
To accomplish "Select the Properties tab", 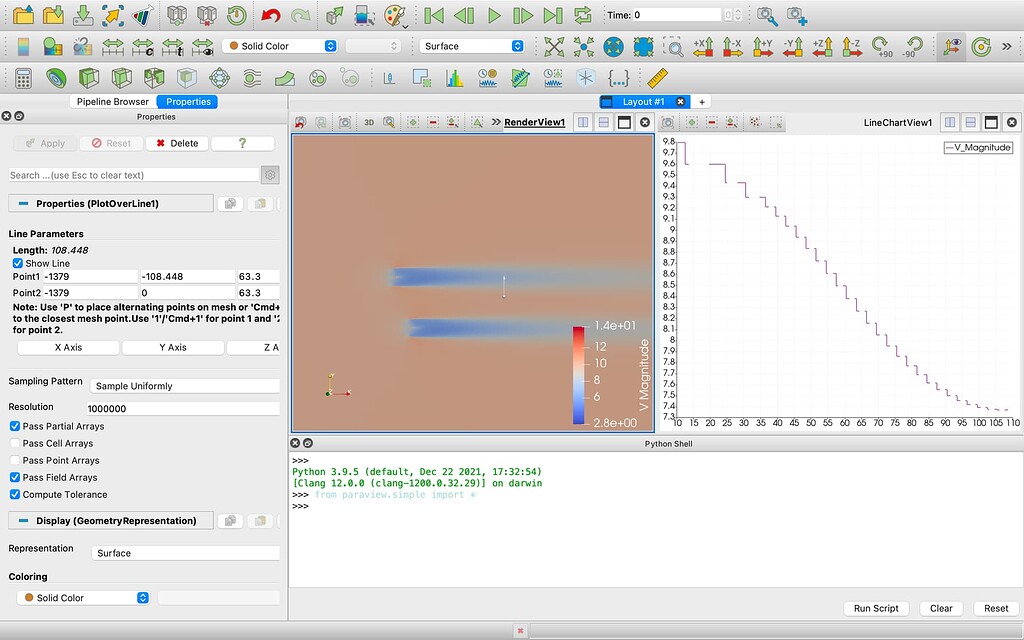I will click(x=188, y=101).
